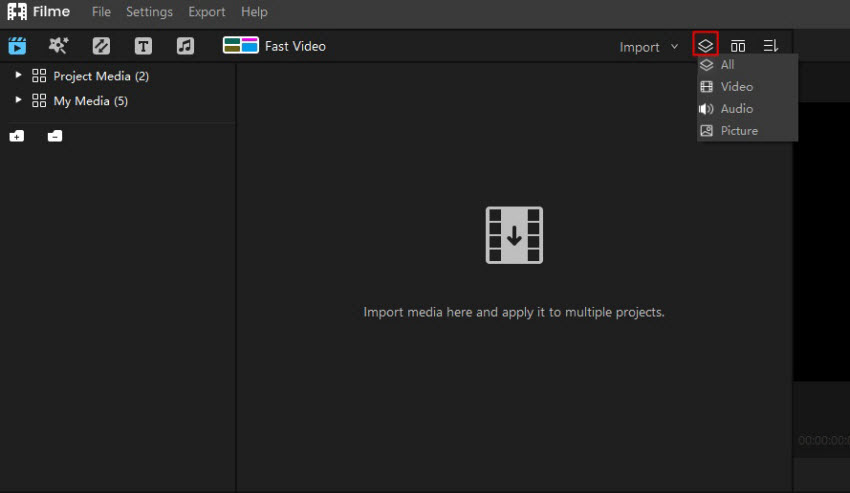Viewport: 850px width, 493px height.
Task: Open the File menu
Action: 101,11
